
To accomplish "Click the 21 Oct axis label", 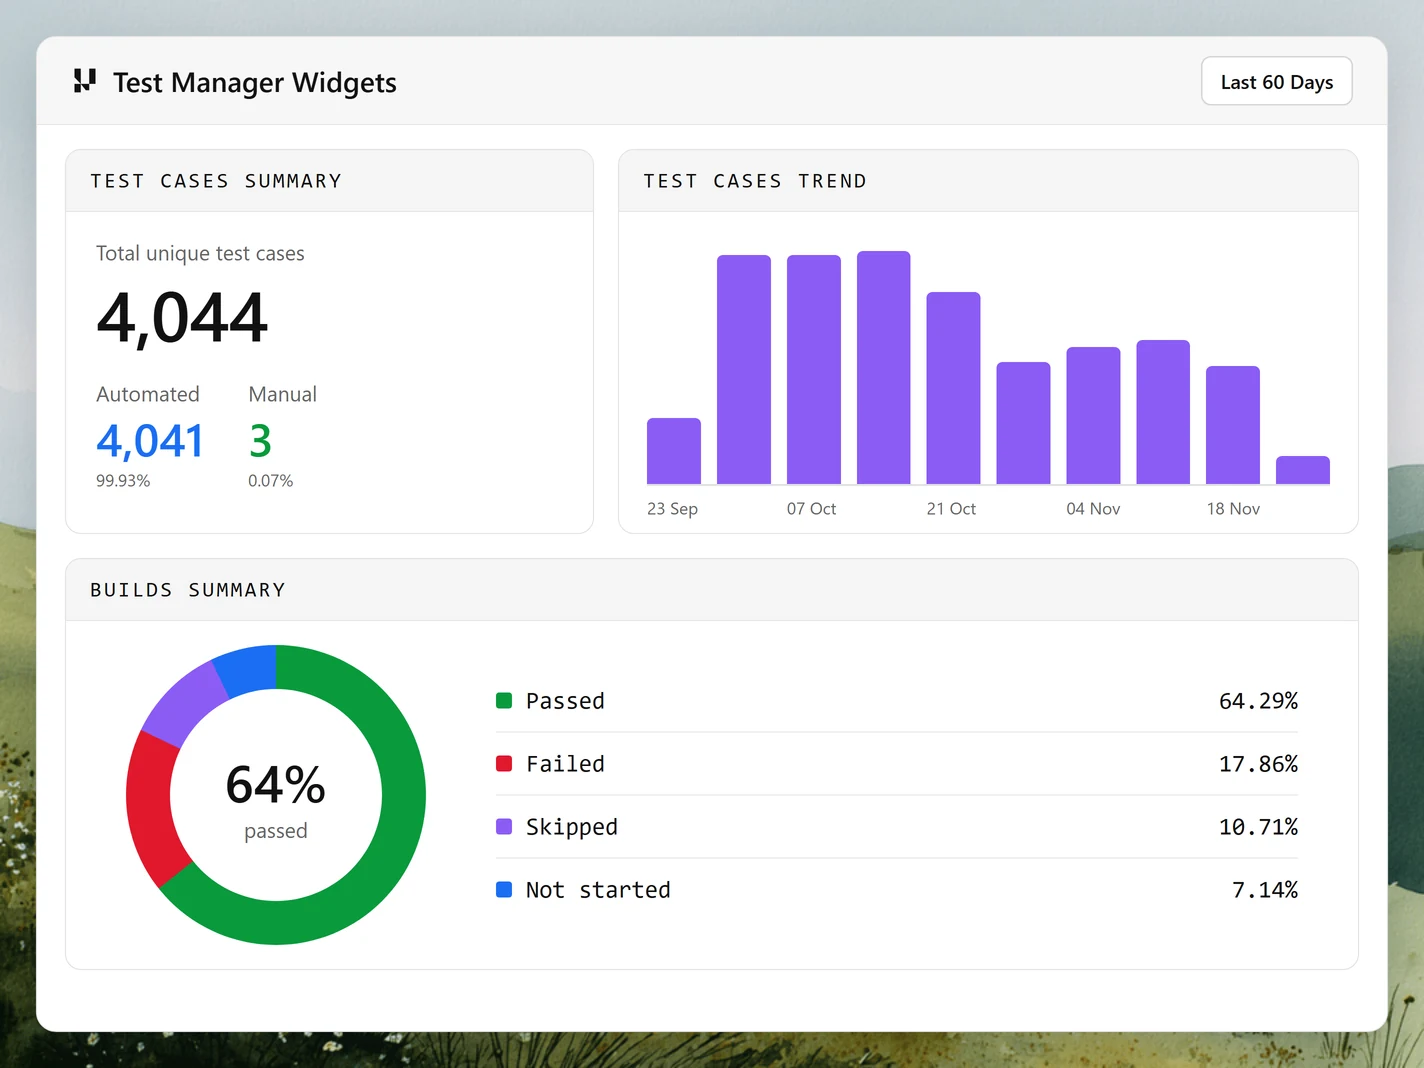I will pos(951,509).
